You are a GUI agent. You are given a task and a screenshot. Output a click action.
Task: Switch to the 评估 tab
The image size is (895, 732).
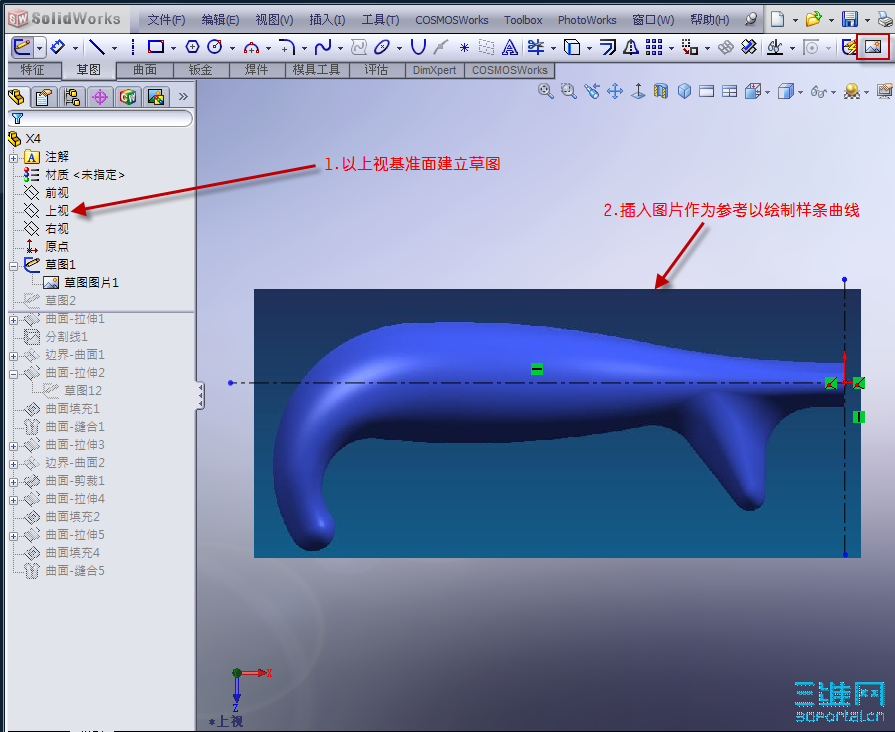point(376,70)
